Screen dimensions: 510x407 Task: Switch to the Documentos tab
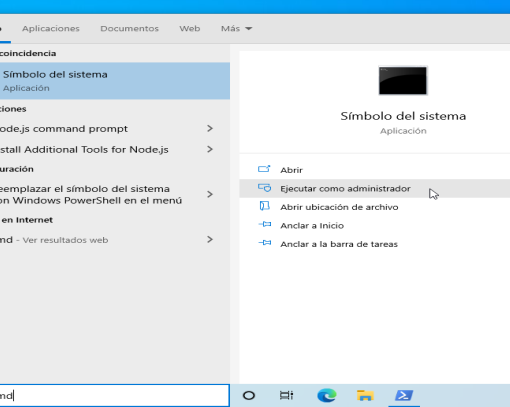129,29
